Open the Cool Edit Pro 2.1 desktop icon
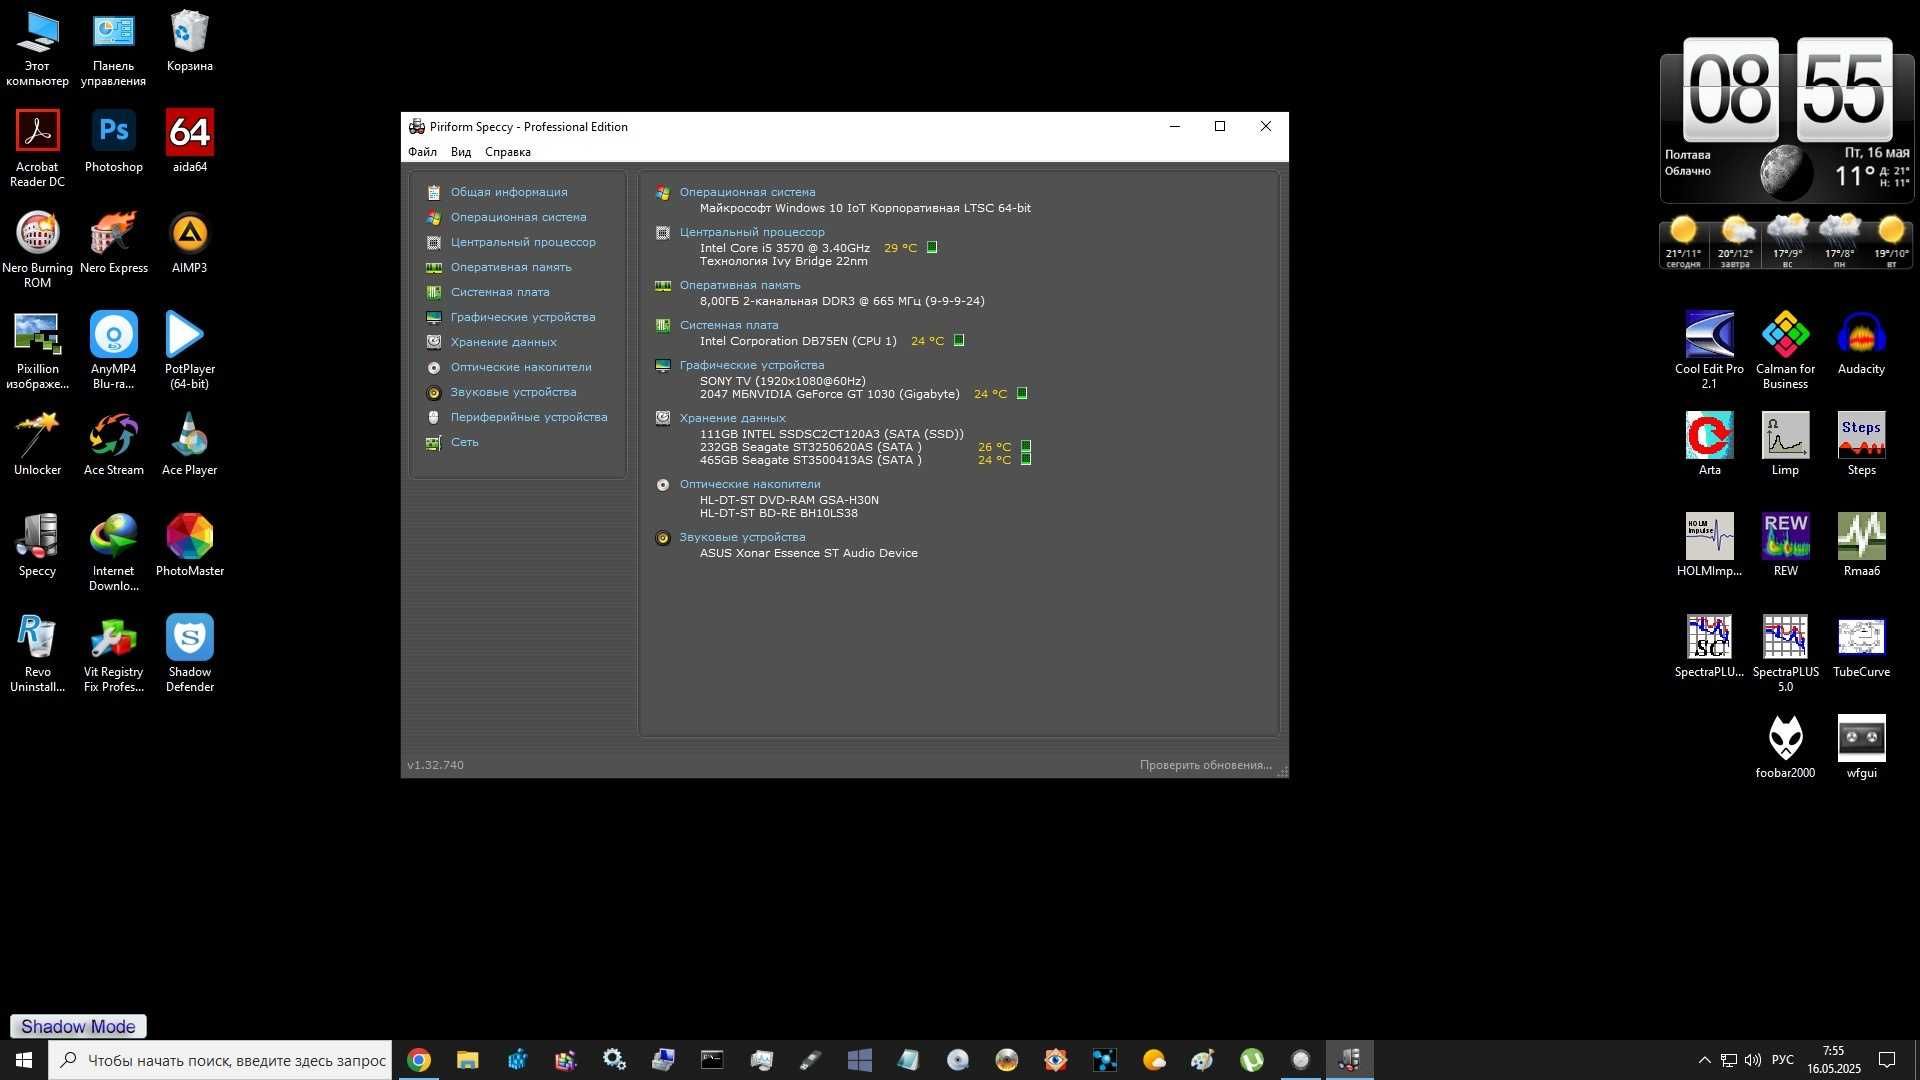This screenshot has height=1080, width=1920. click(x=1709, y=350)
